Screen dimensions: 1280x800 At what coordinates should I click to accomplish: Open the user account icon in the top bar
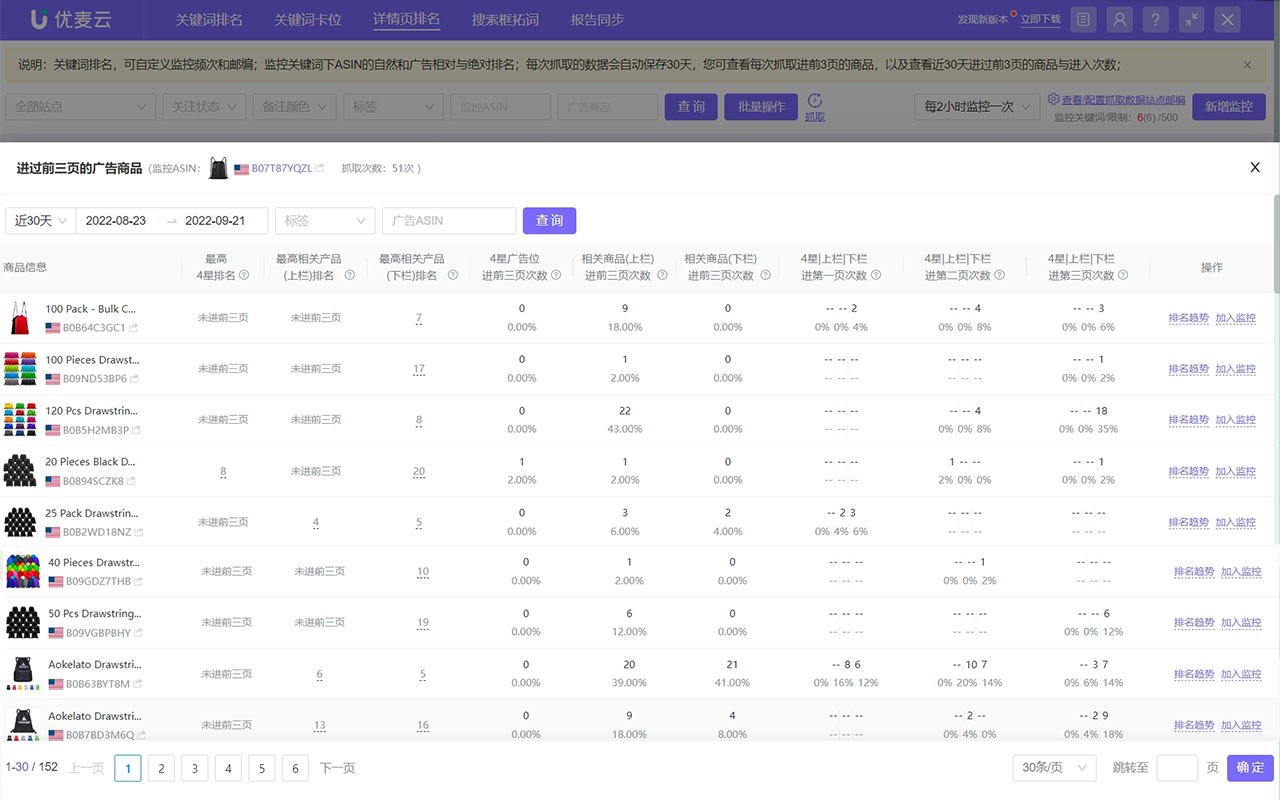pos(1119,19)
